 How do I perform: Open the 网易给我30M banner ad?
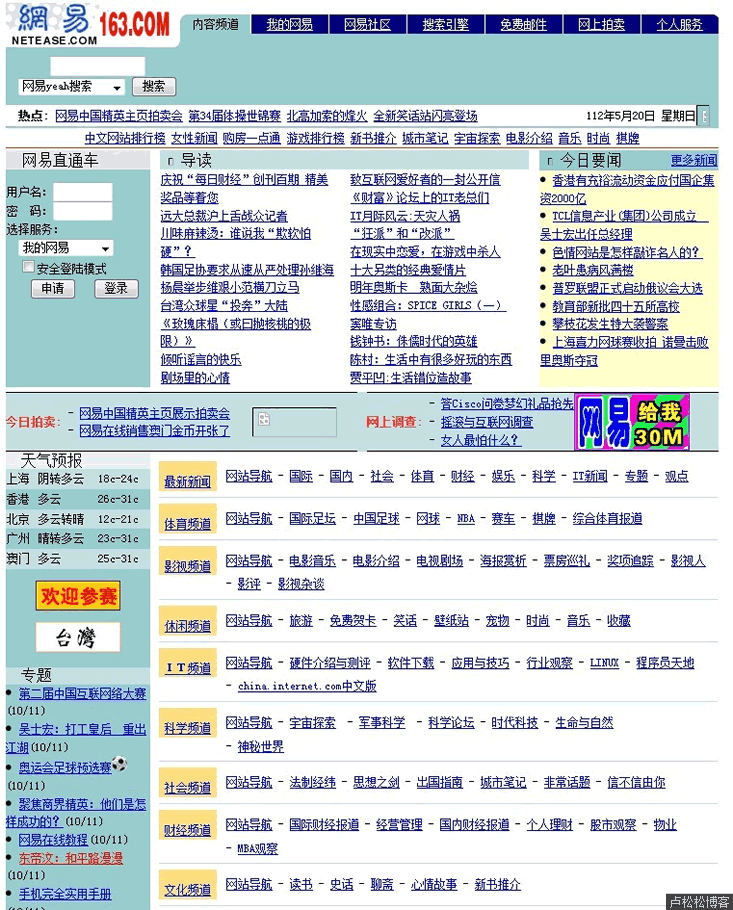(631, 421)
